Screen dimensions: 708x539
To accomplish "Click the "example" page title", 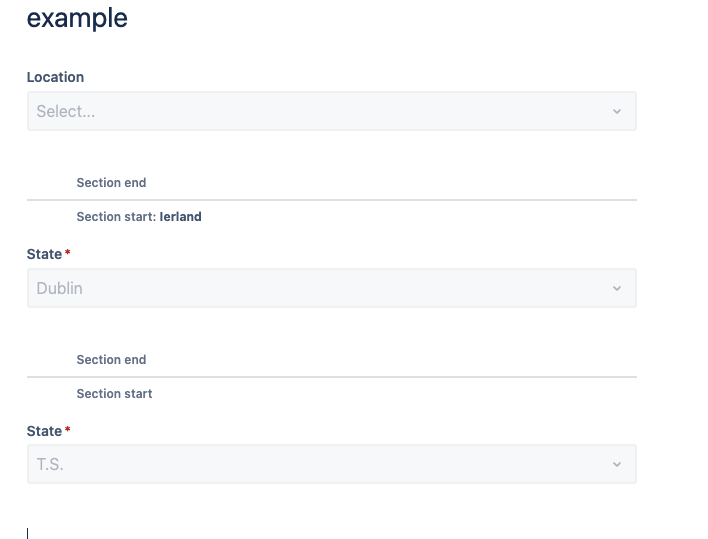I will coord(77,18).
